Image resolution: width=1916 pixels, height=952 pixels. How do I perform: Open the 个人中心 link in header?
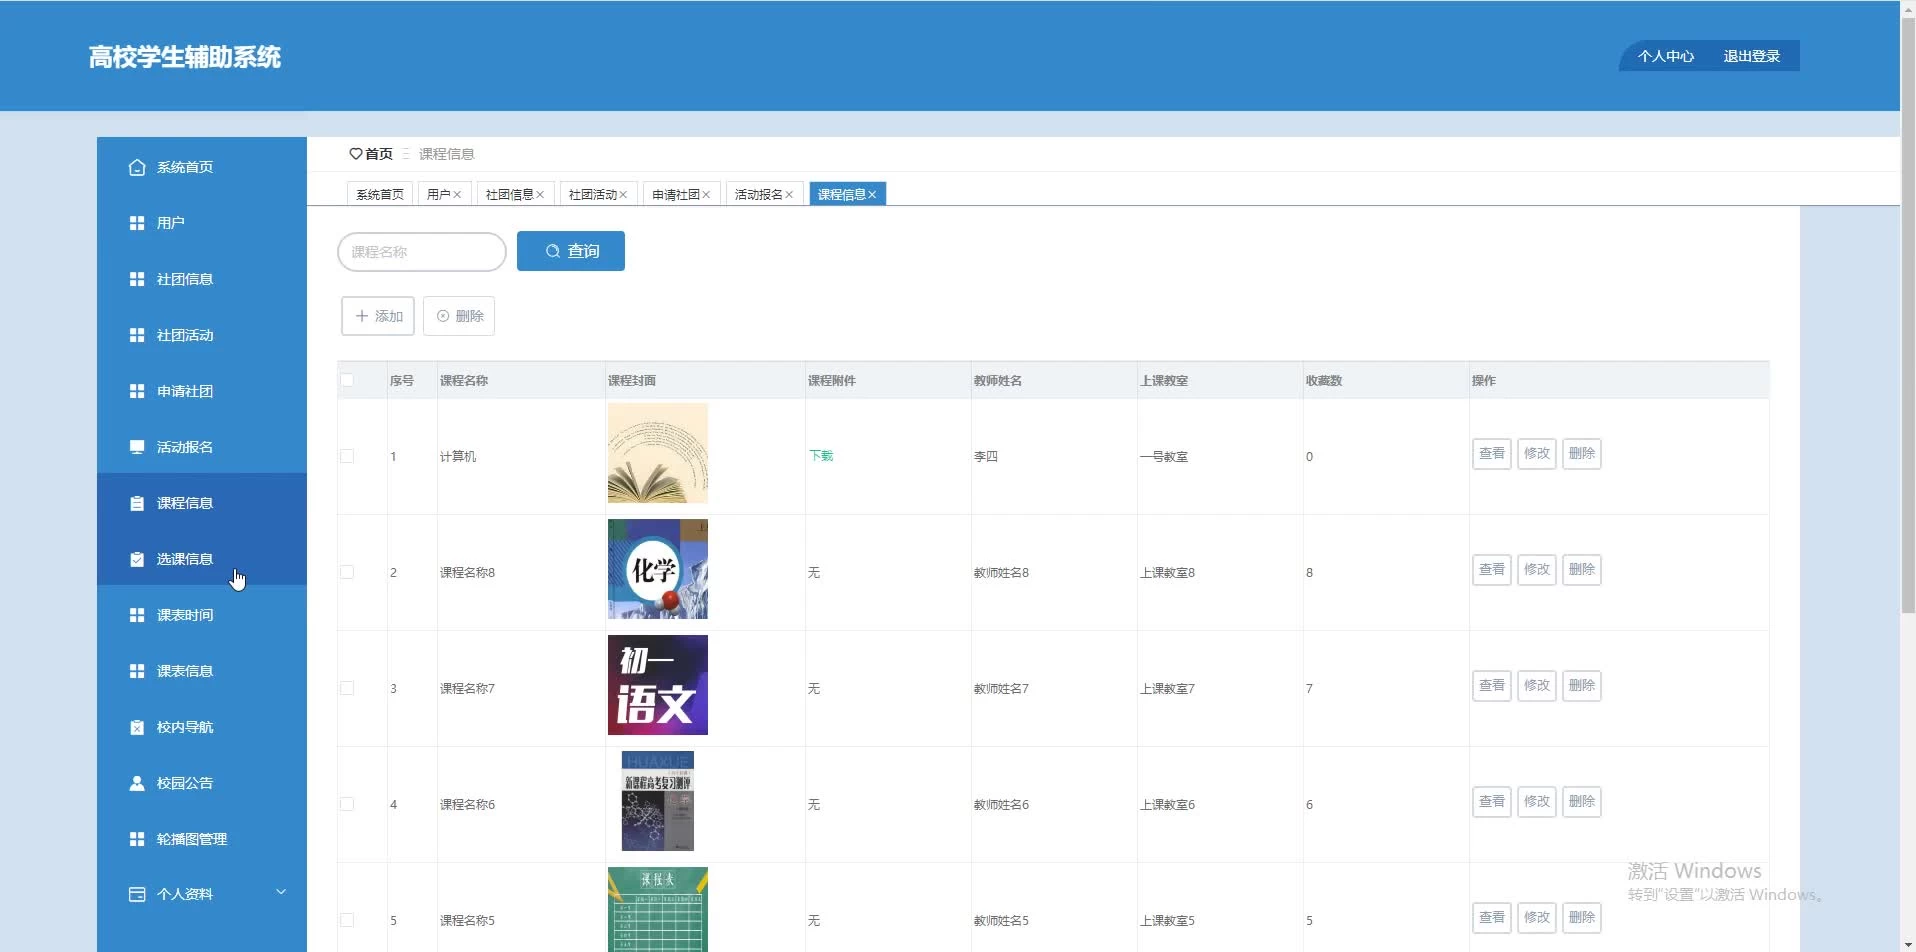point(1665,56)
